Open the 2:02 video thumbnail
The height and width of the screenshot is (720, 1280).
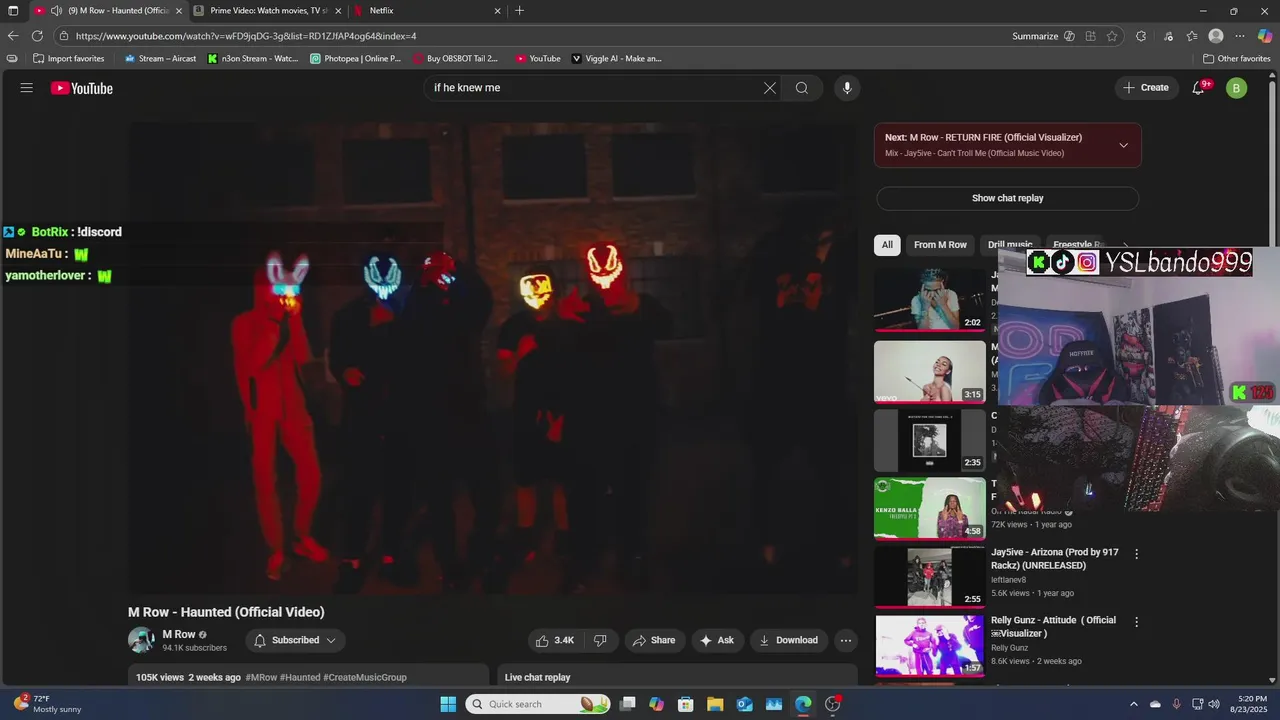pos(930,300)
